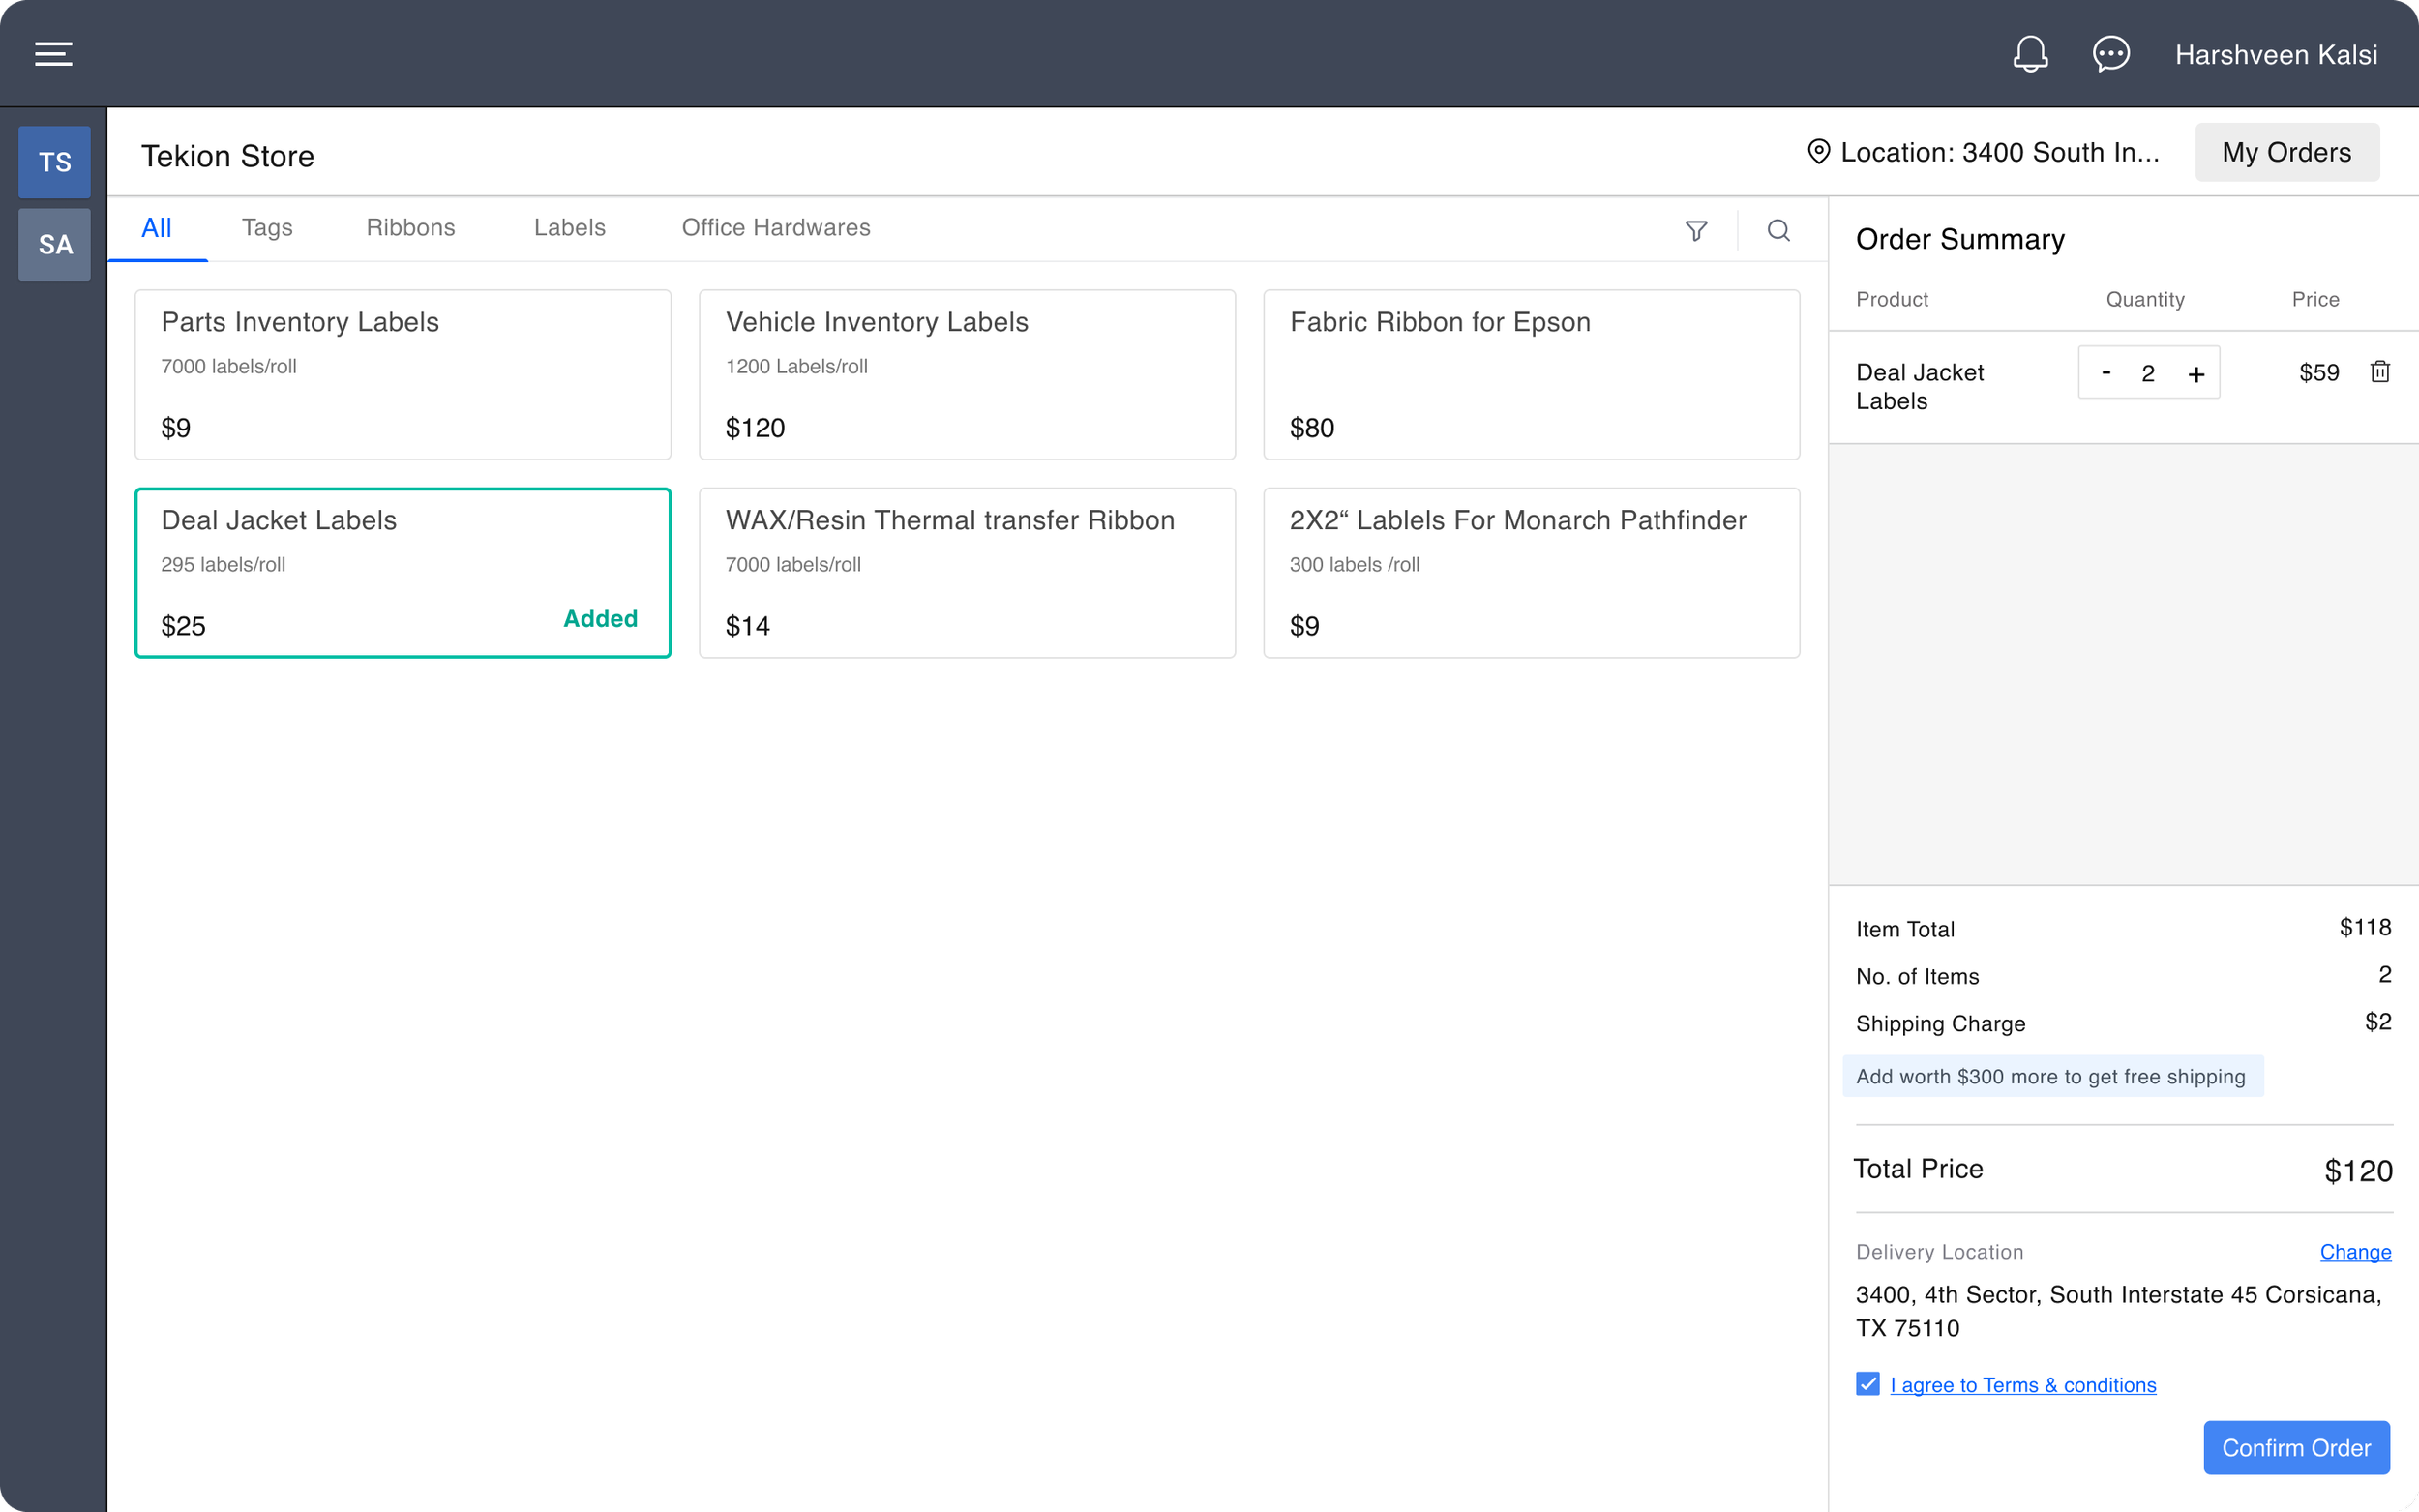
Task: Click the Item Total value $118
Action: pos(2365,927)
